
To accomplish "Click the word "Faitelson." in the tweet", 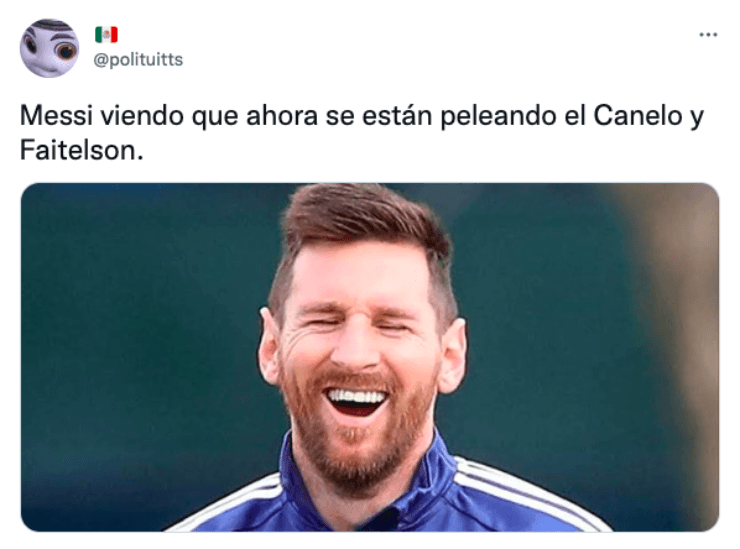I will point(81,151).
